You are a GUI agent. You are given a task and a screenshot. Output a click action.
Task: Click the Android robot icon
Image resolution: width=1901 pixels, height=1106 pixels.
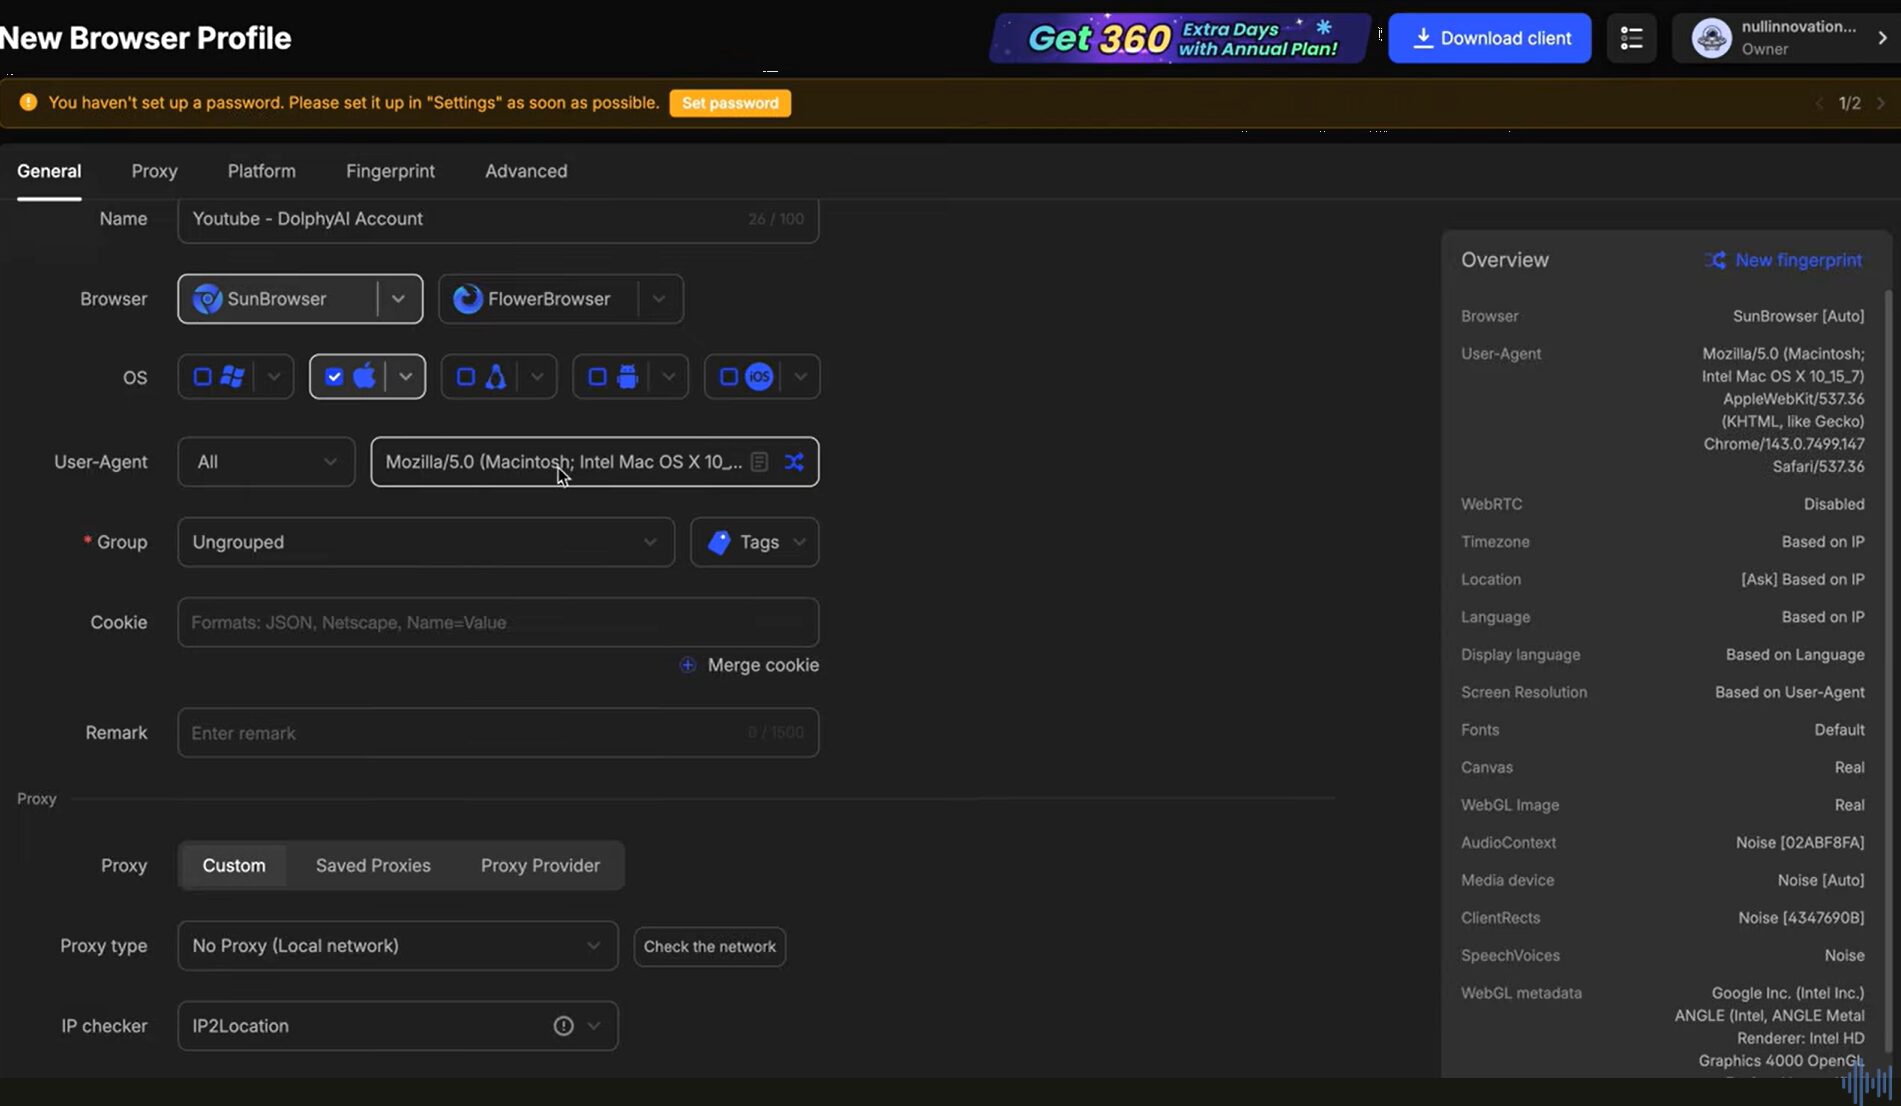(x=628, y=377)
